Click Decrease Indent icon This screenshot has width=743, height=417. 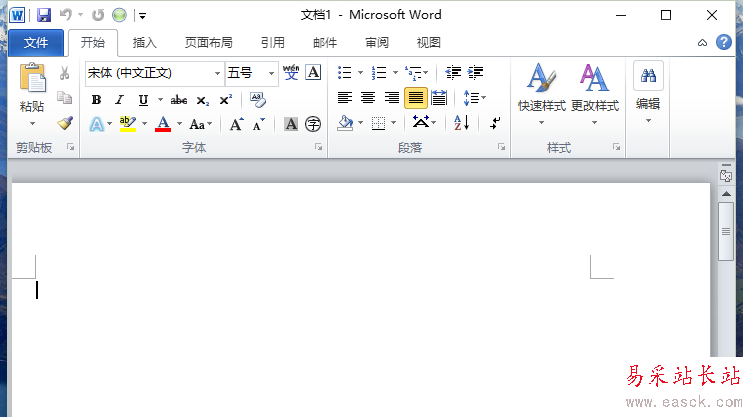(x=453, y=73)
